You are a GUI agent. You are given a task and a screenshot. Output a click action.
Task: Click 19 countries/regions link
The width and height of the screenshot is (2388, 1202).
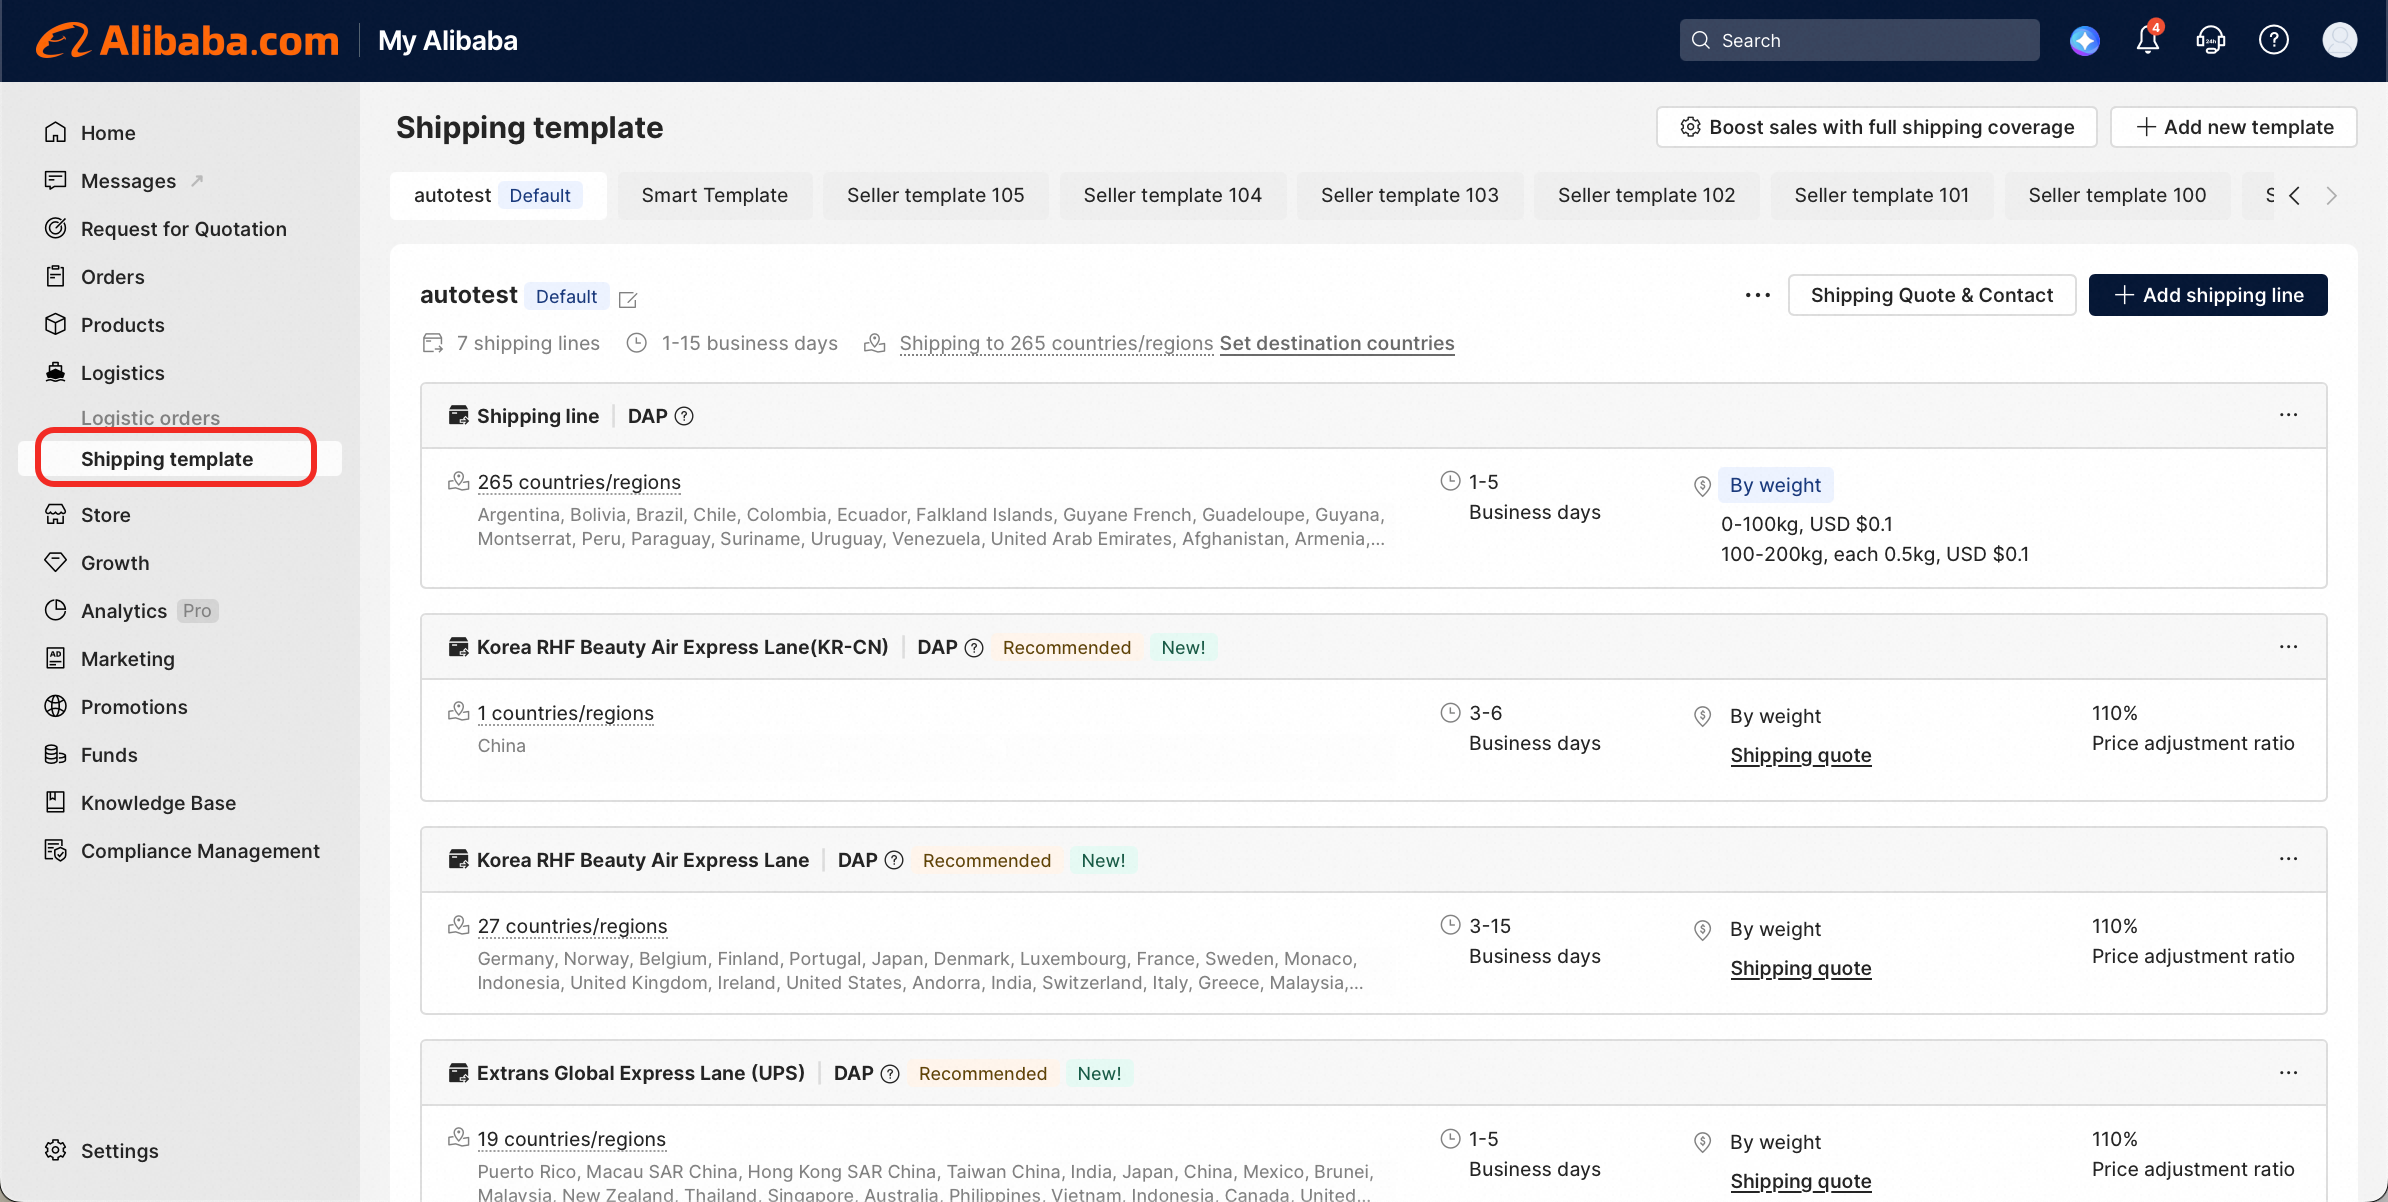point(571,1139)
